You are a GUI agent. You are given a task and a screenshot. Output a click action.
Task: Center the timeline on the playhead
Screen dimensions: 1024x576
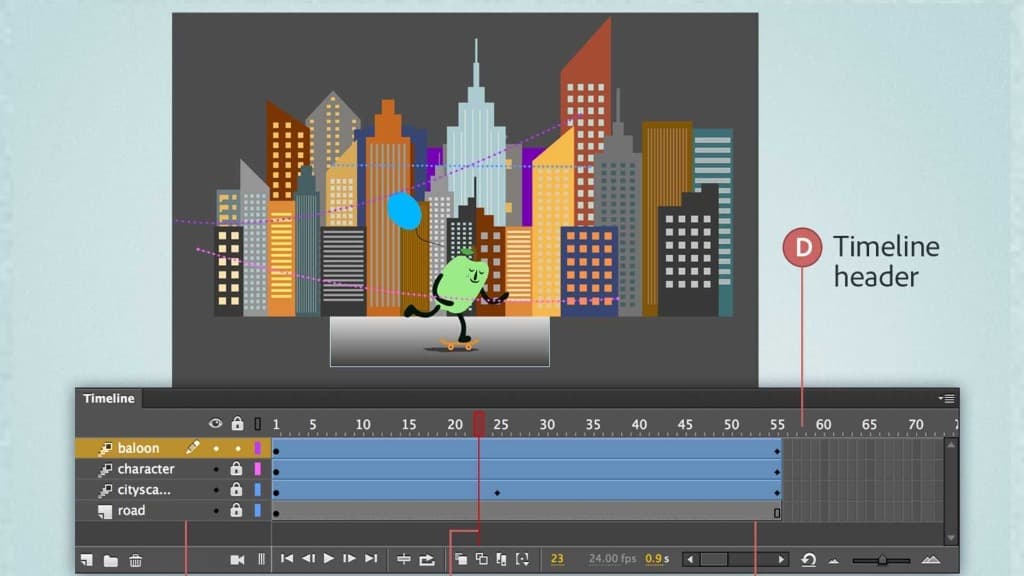click(x=404, y=560)
